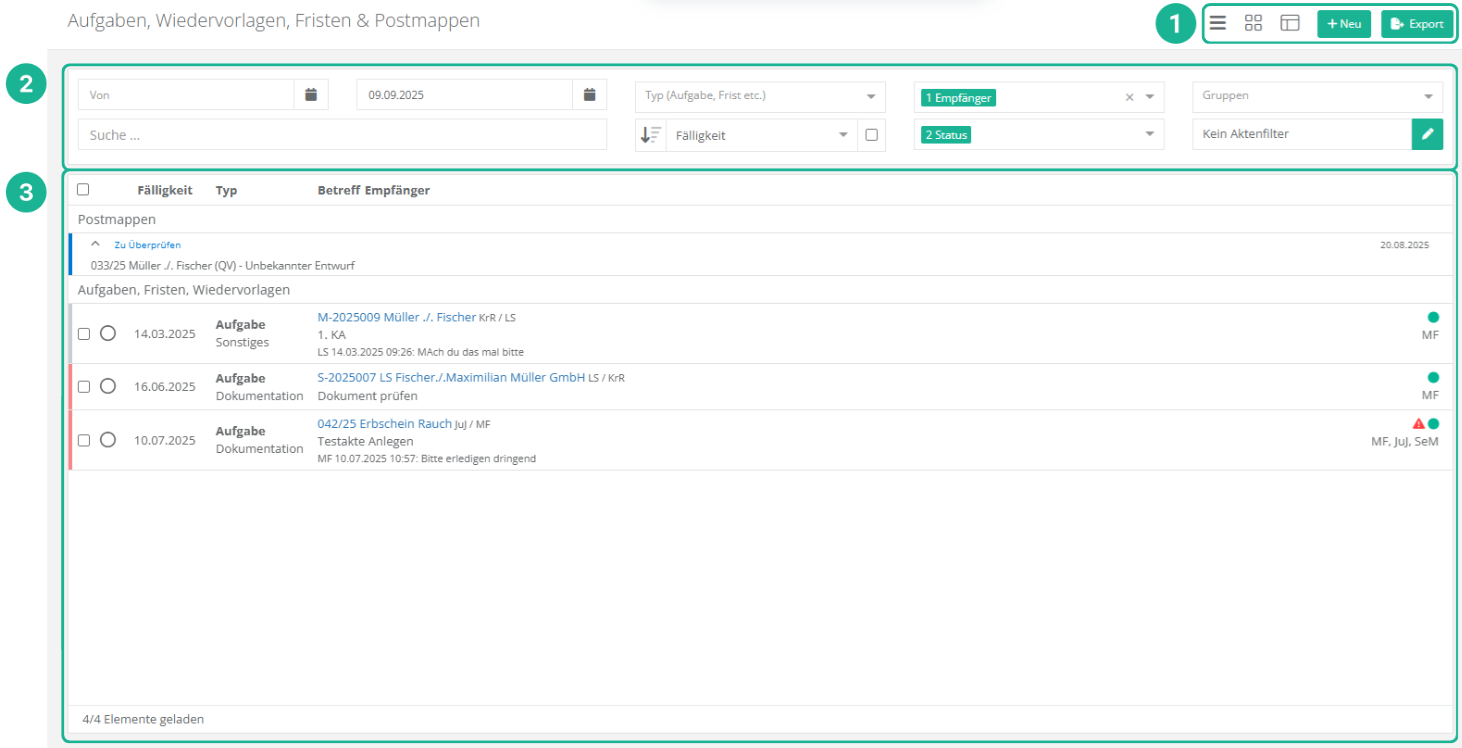
Task: Collapse the Zu Überprüfen Postmappe entry
Action: pyautogui.click(x=95, y=244)
